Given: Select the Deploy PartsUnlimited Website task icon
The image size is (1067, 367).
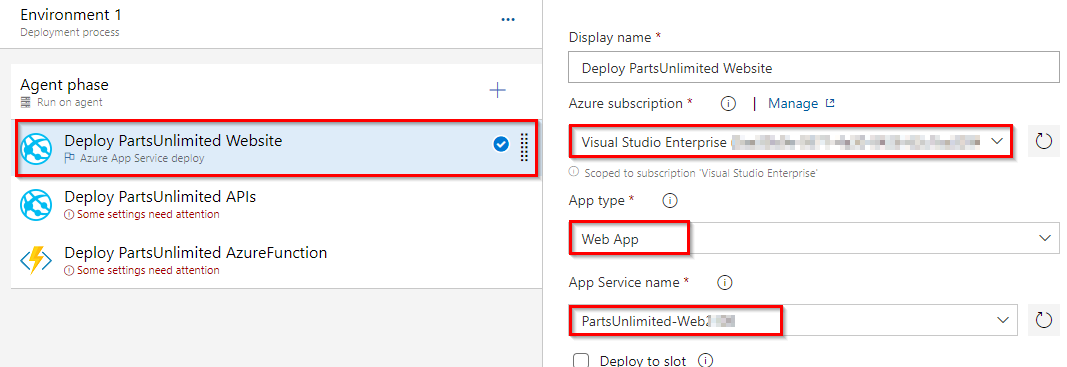Looking at the screenshot, I should (37, 149).
